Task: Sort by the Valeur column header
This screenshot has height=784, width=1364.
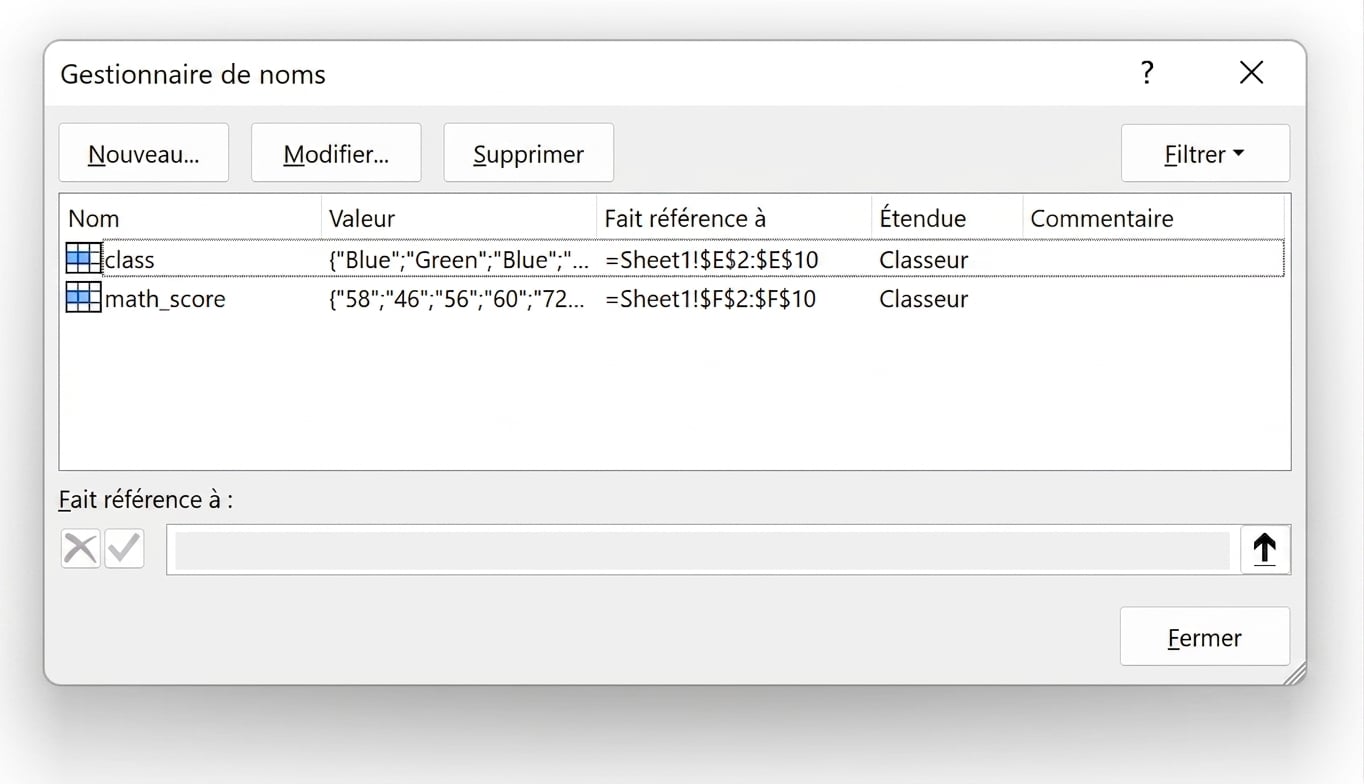Action: (459, 218)
